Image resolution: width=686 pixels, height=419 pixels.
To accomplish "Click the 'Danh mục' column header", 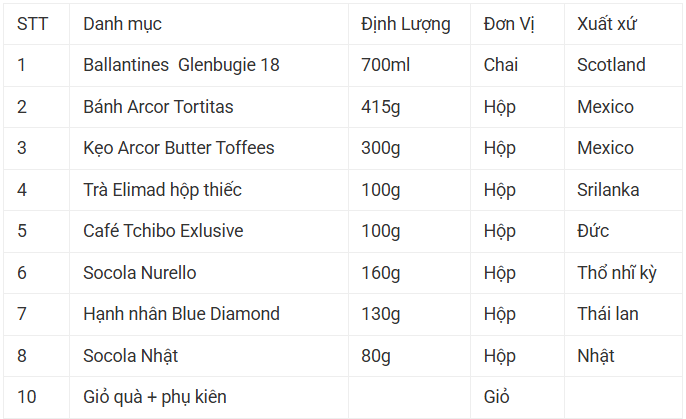I will (x=122, y=24).
